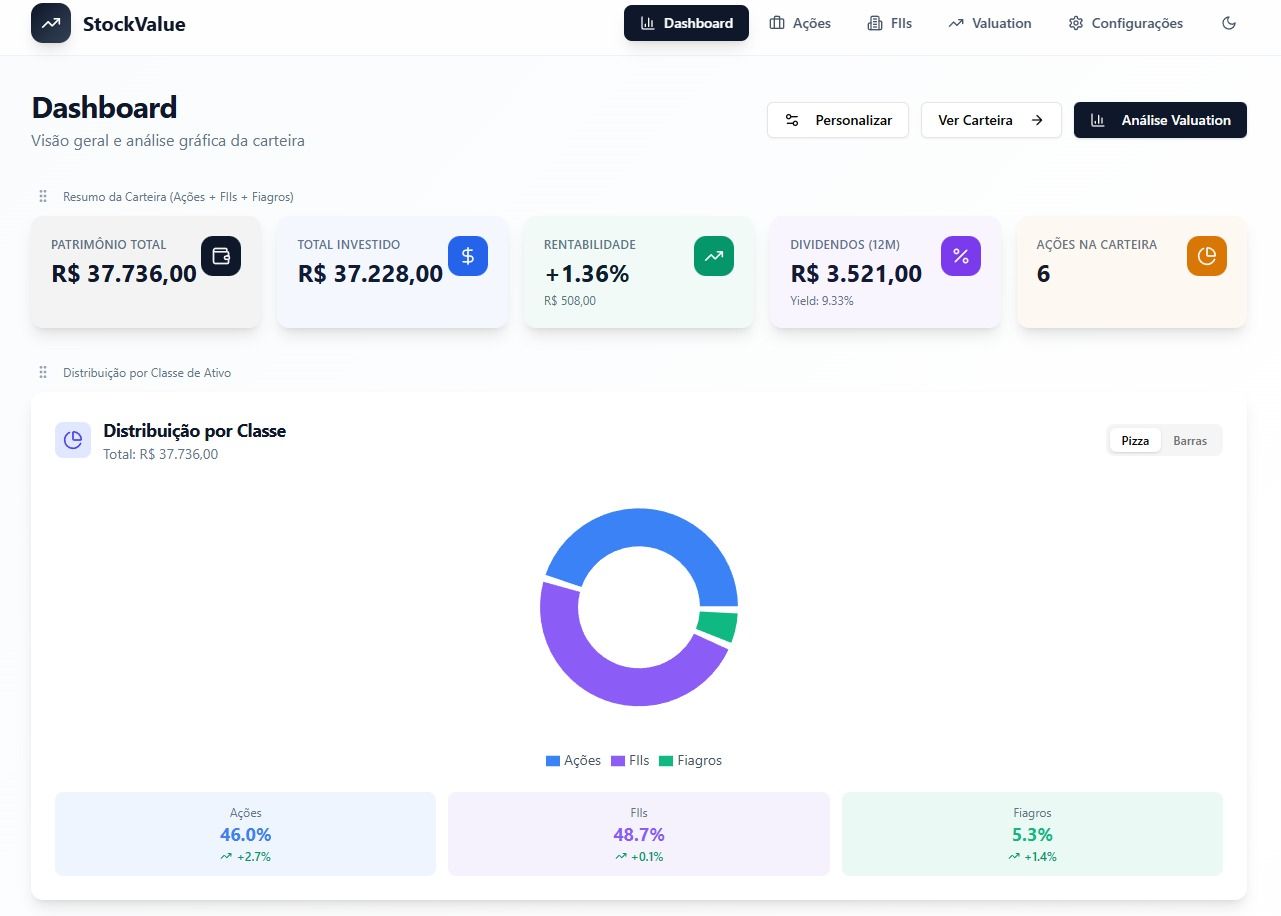Click the Personalizar button
Screen dimensions: 1281x916
click(838, 120)
